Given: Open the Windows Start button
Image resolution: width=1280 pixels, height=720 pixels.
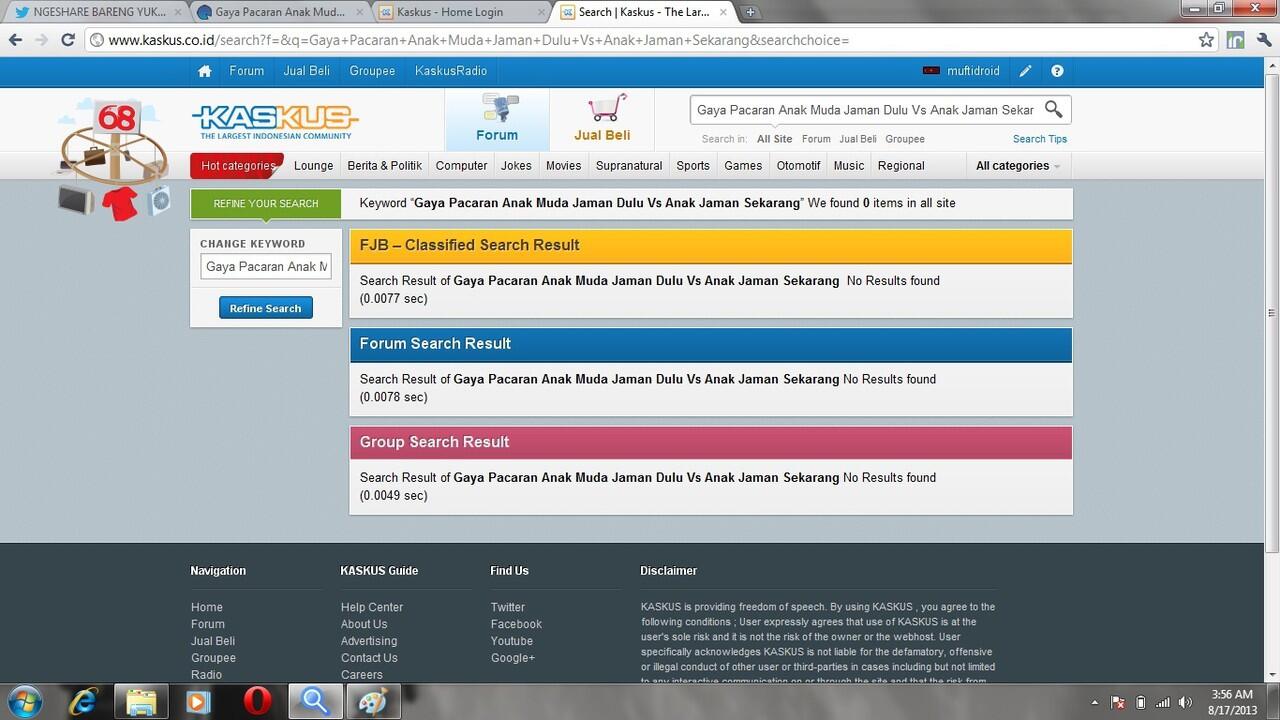Looking at the screenshot, I should [x=23, y=701].
